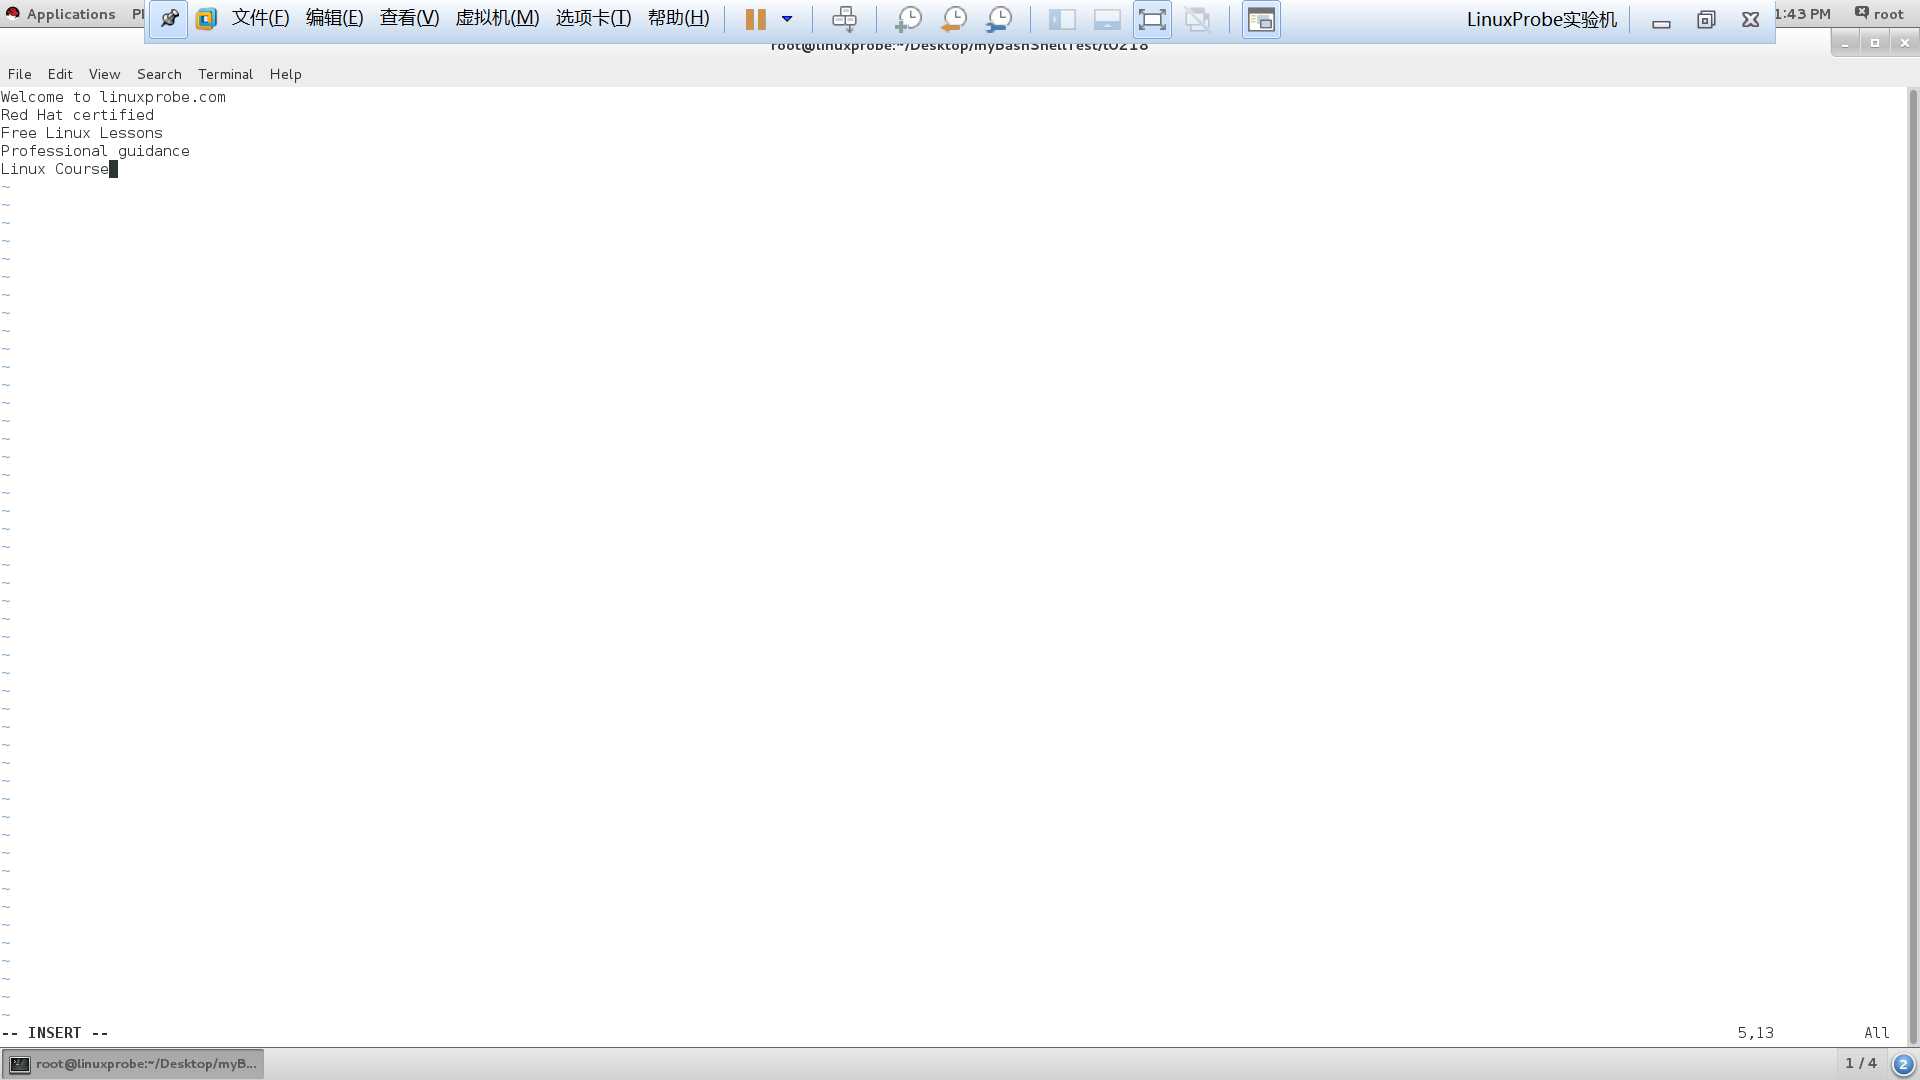Screen dimensions: 1920x1080
Task: Toggle full screen mode icon
Action: tap(1152, 19)
